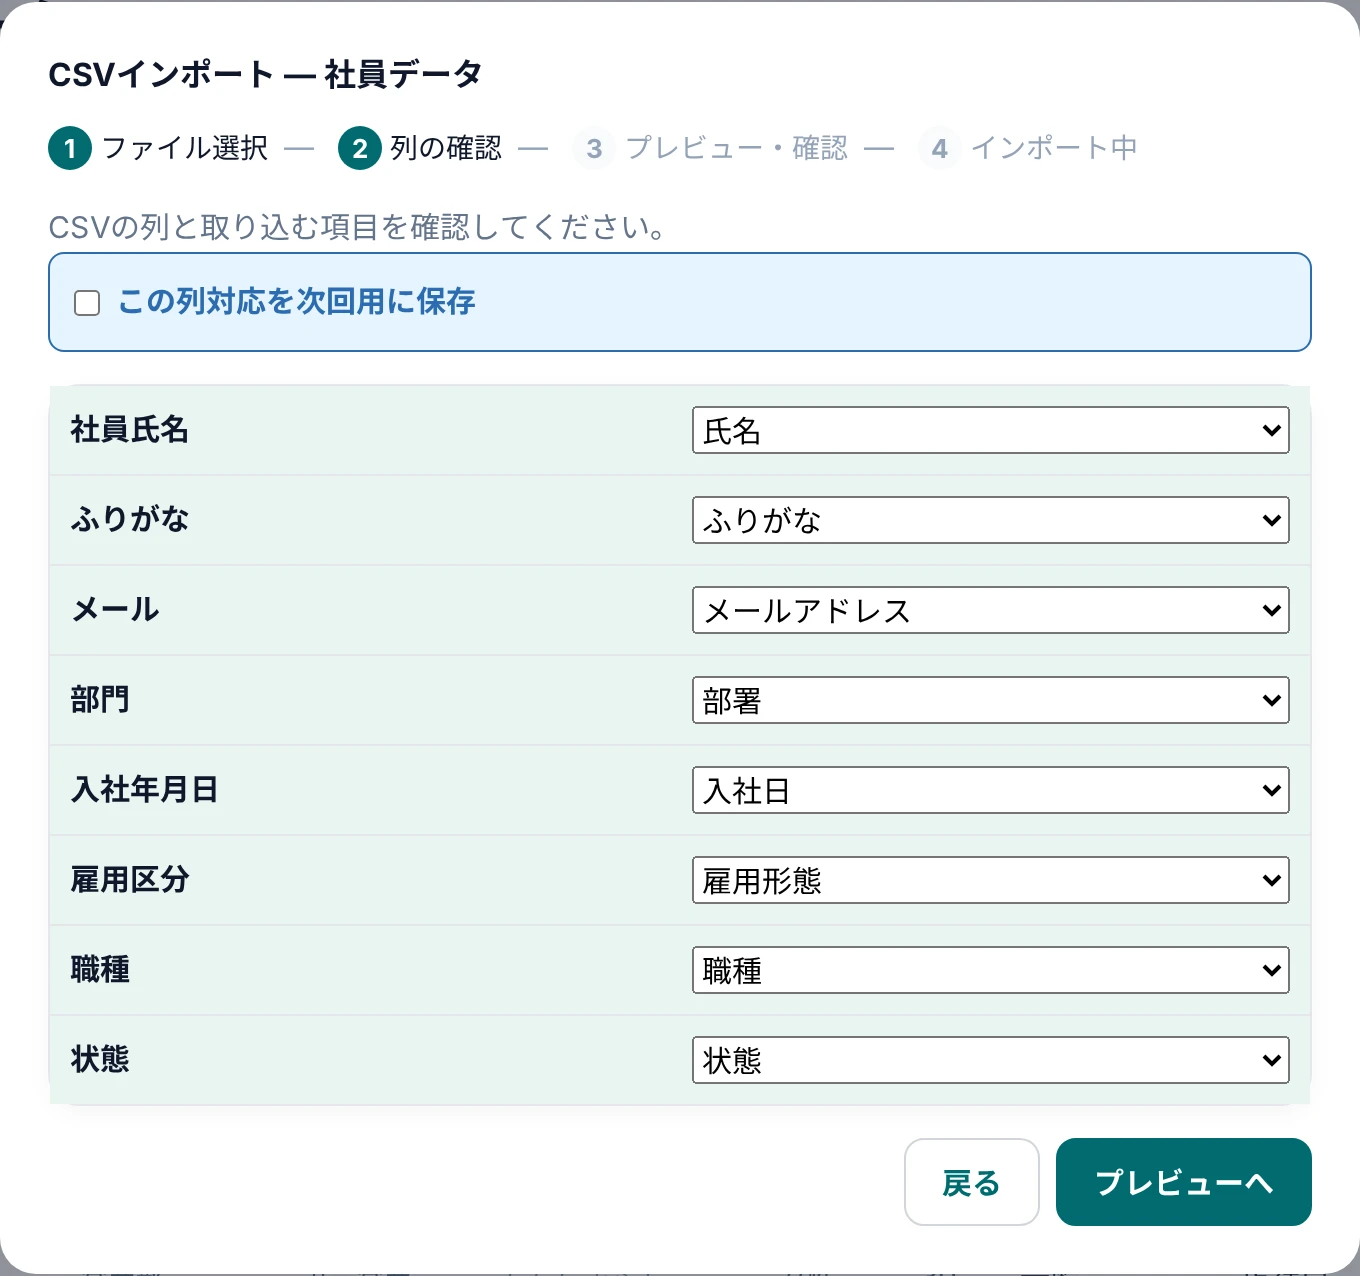
Task: Open the 状態 mapping dropdown
Action: [990, 1060]
